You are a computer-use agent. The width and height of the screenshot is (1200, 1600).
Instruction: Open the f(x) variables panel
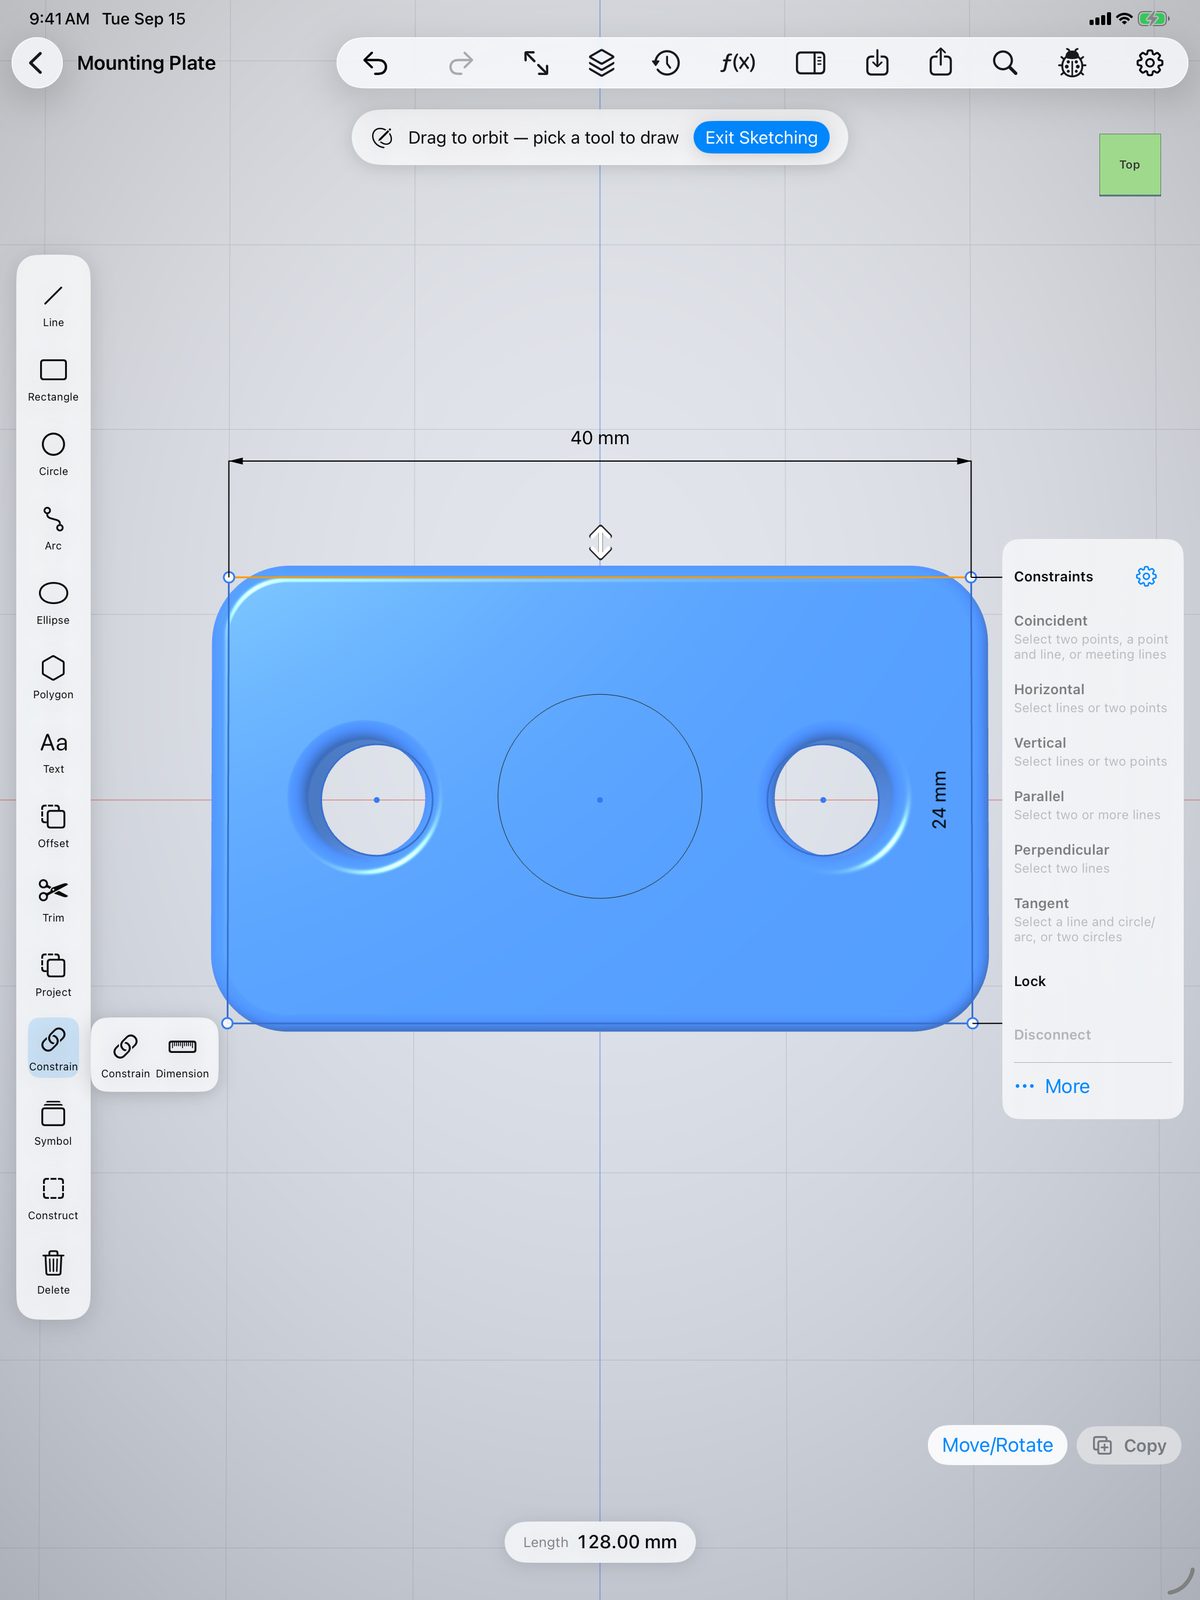coord(738,63)
